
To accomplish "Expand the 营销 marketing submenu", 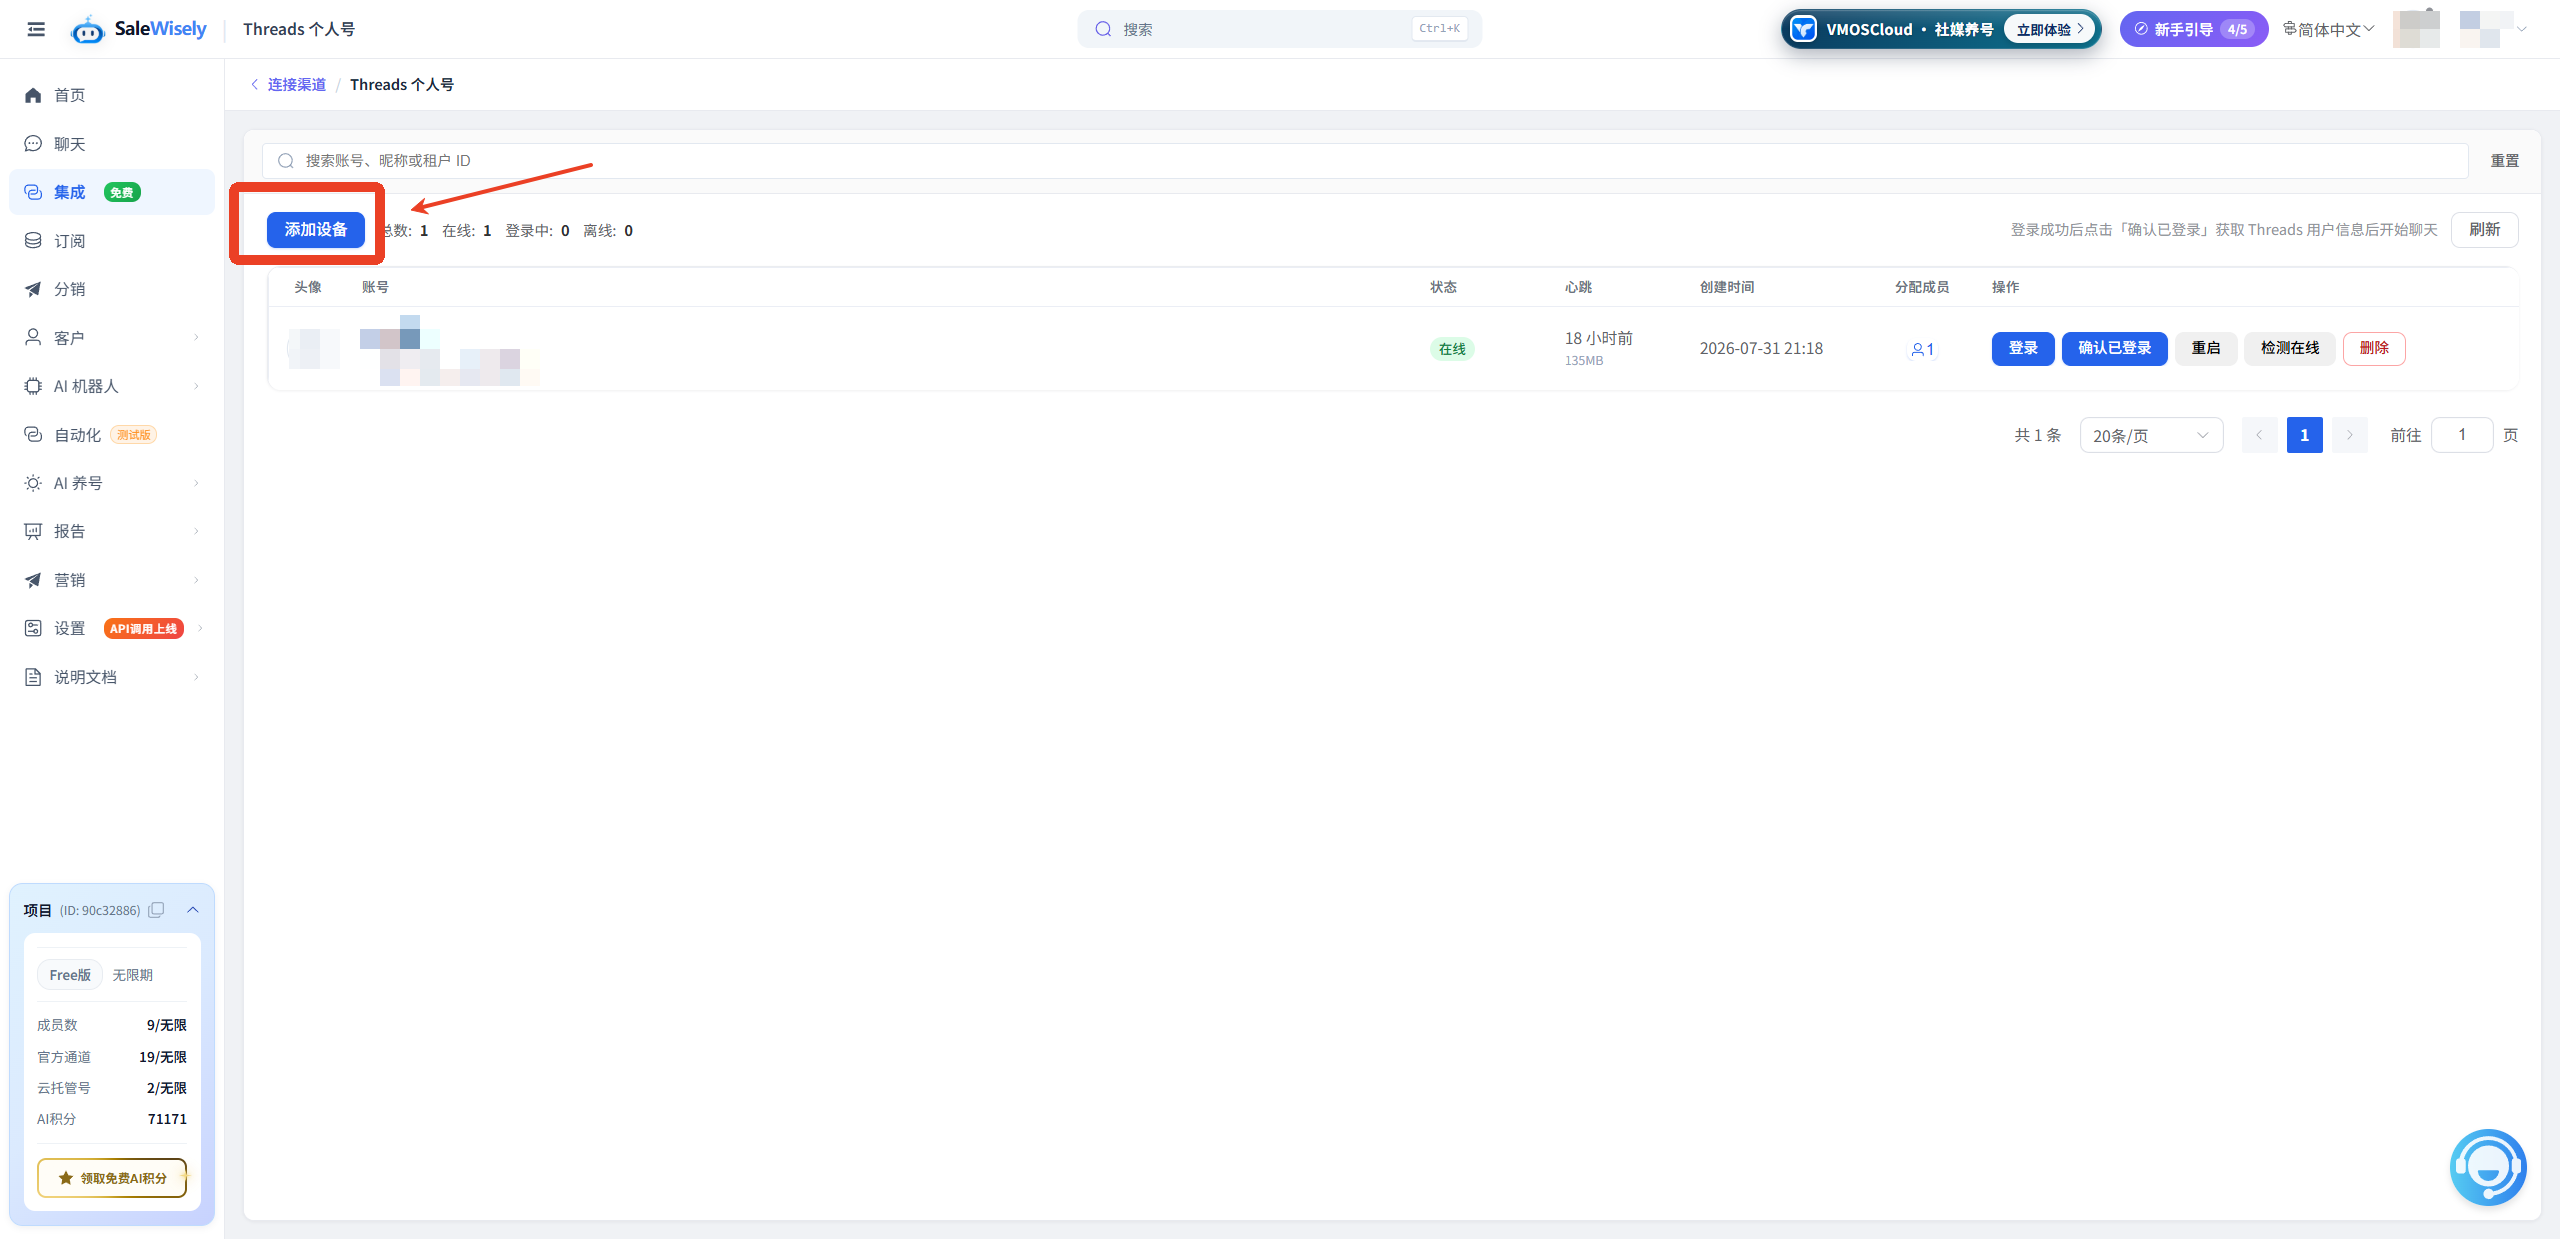I will tap(112, 580).
